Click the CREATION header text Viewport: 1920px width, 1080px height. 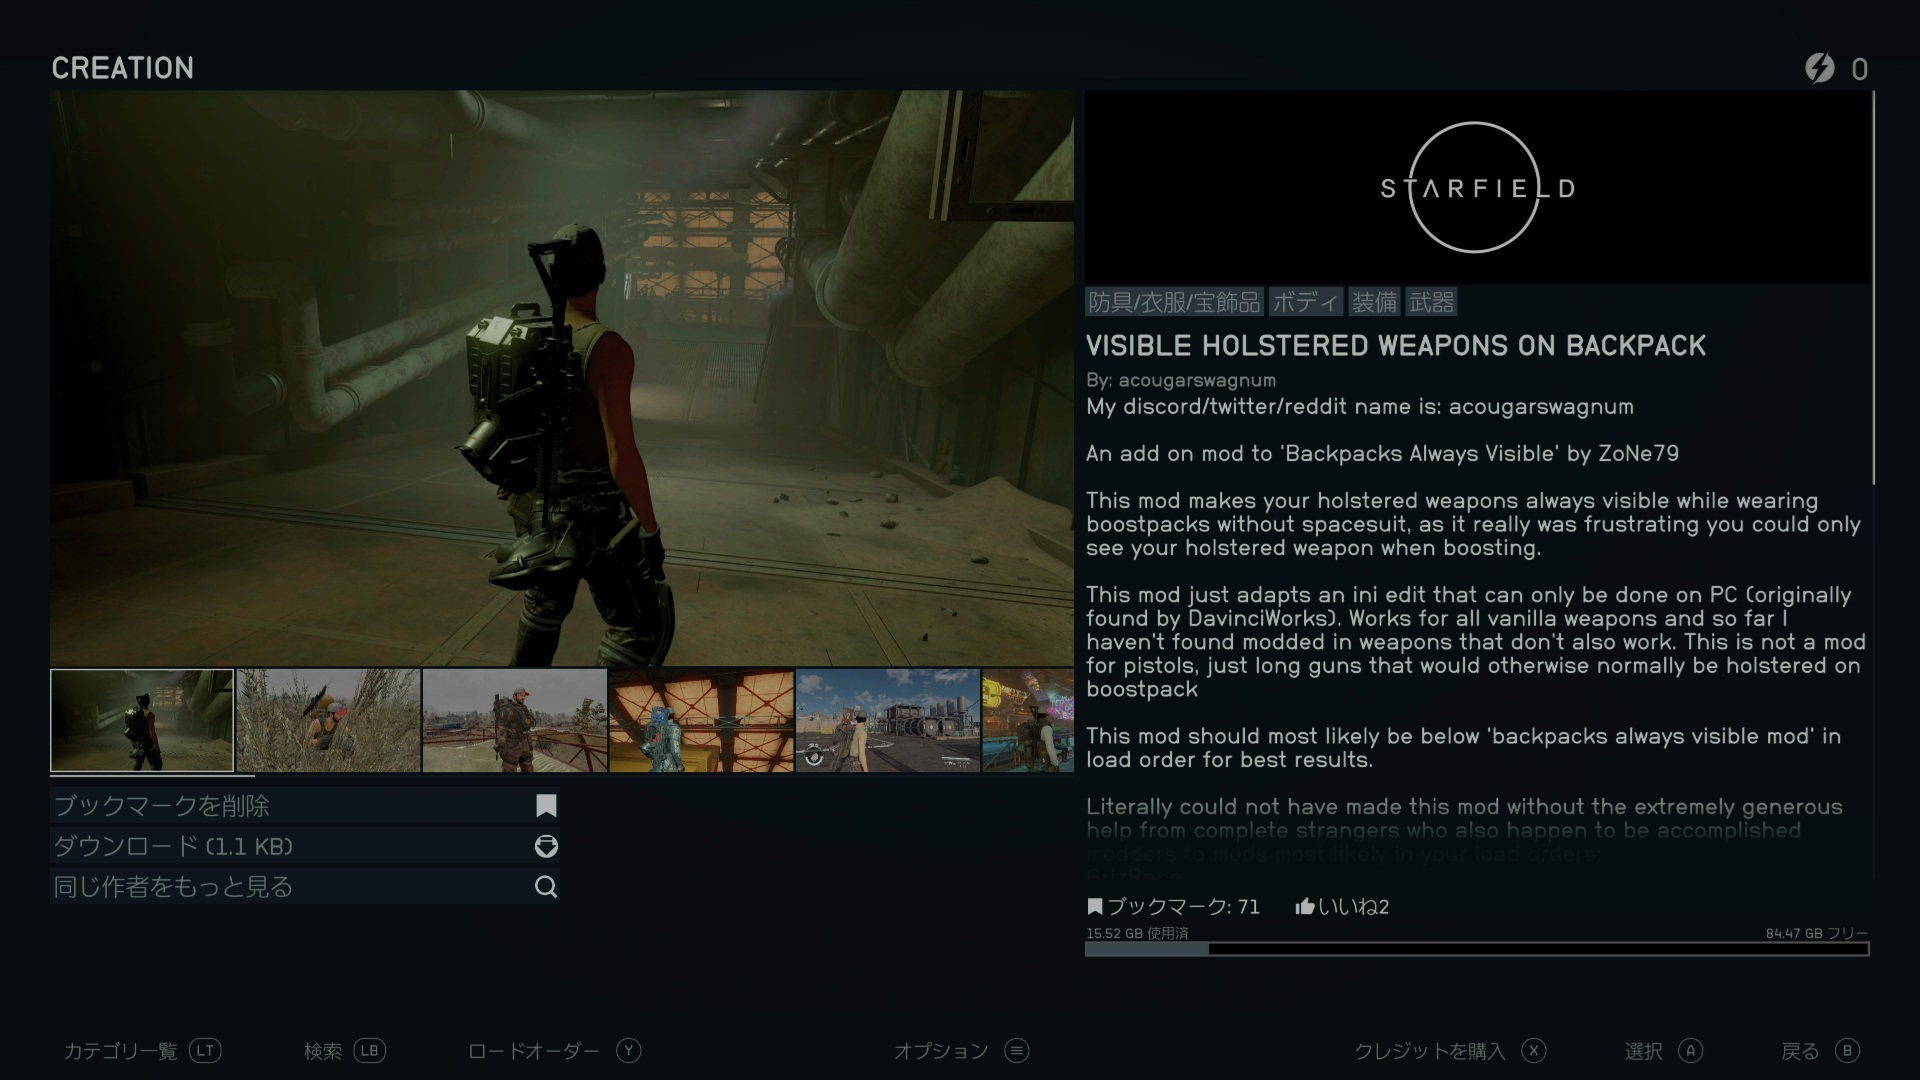(123, 68)
